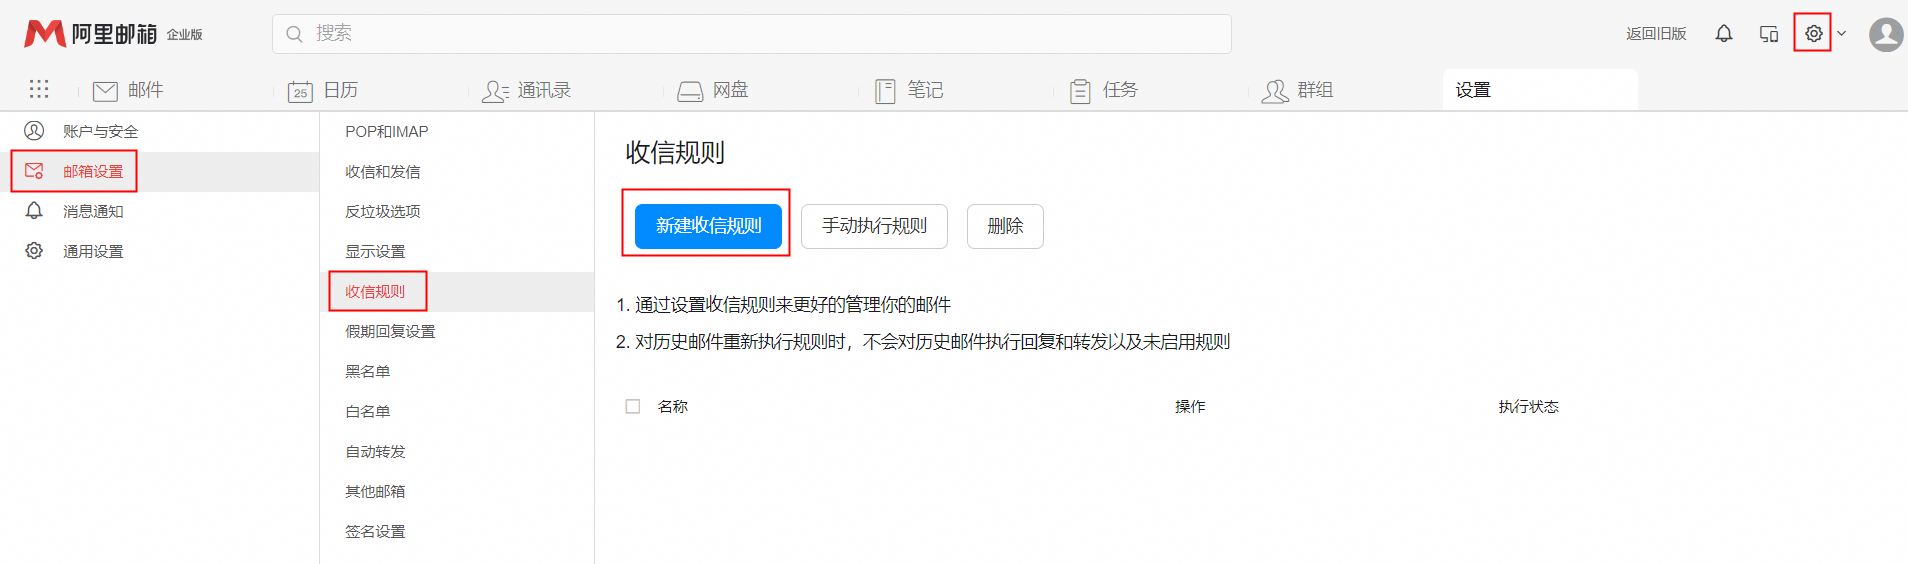Open the settings gear icon in header

pyautogui.click(x=1813, y=34)
